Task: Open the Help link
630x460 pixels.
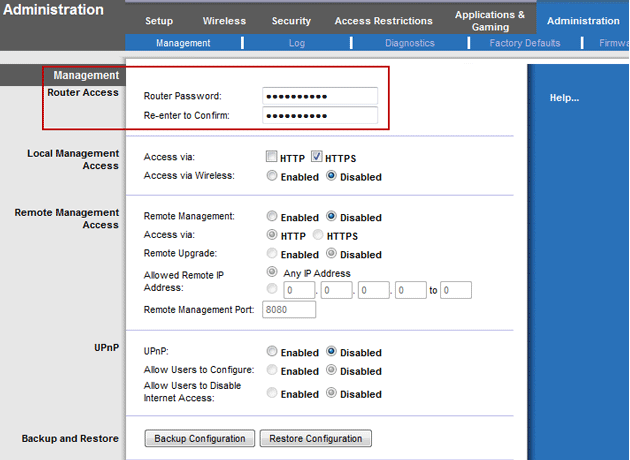Action: tap(564, 98)
